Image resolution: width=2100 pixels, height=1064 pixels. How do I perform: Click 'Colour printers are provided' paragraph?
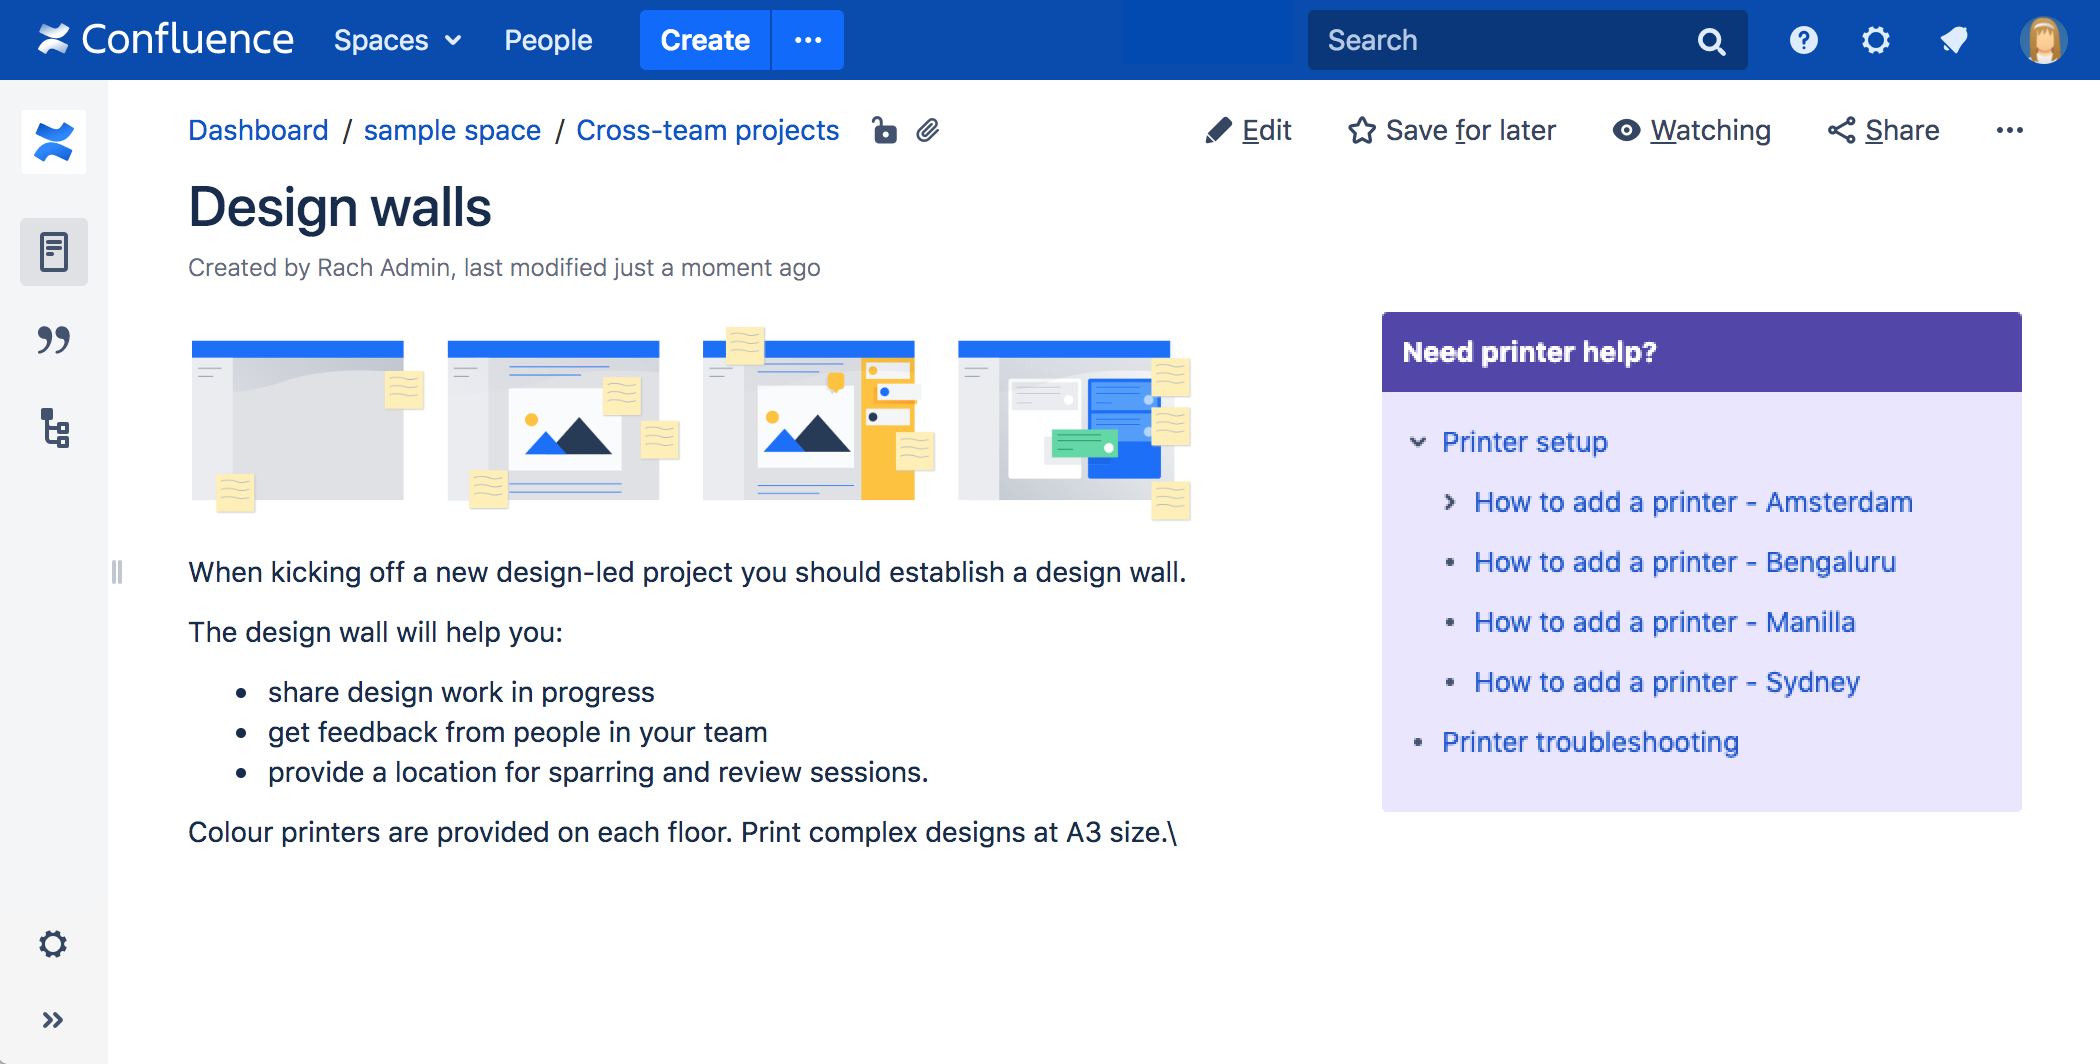point(683,832)
